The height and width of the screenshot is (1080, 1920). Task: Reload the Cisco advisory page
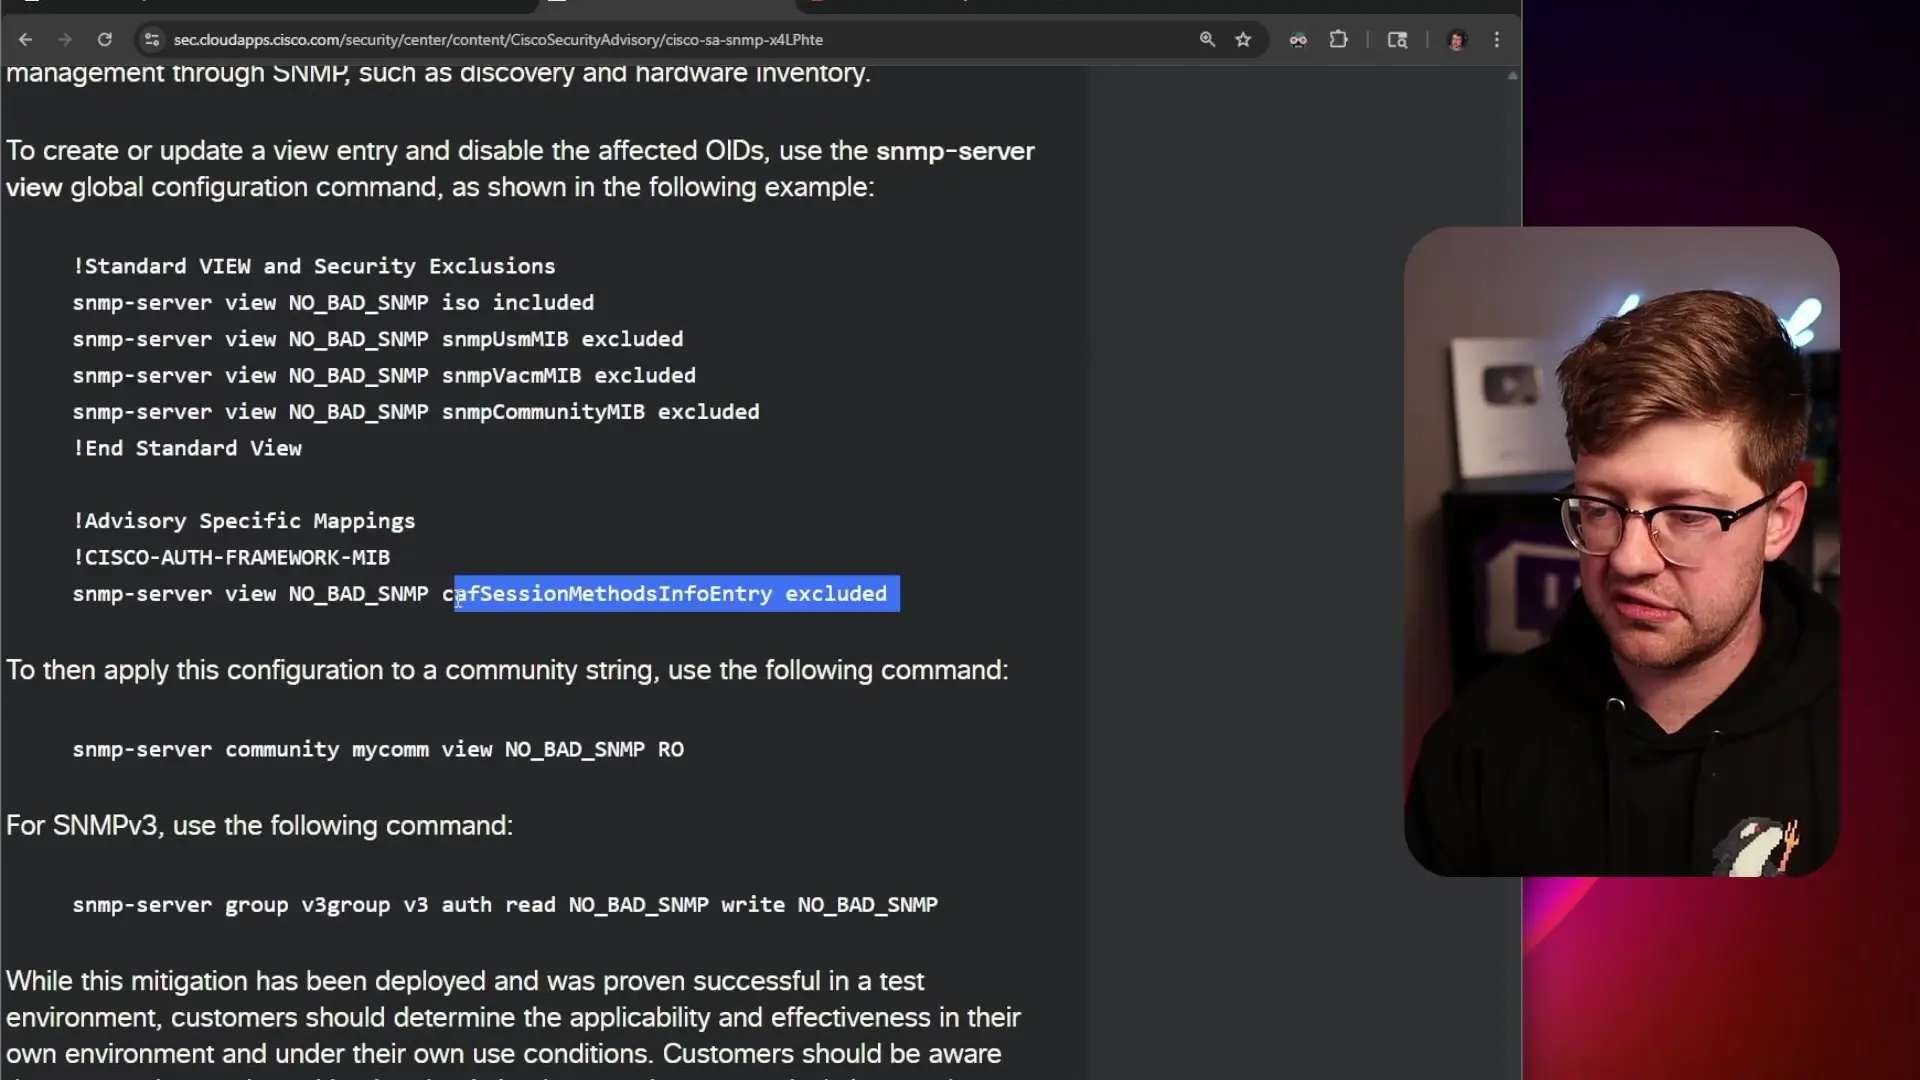[x=104, y=39]
